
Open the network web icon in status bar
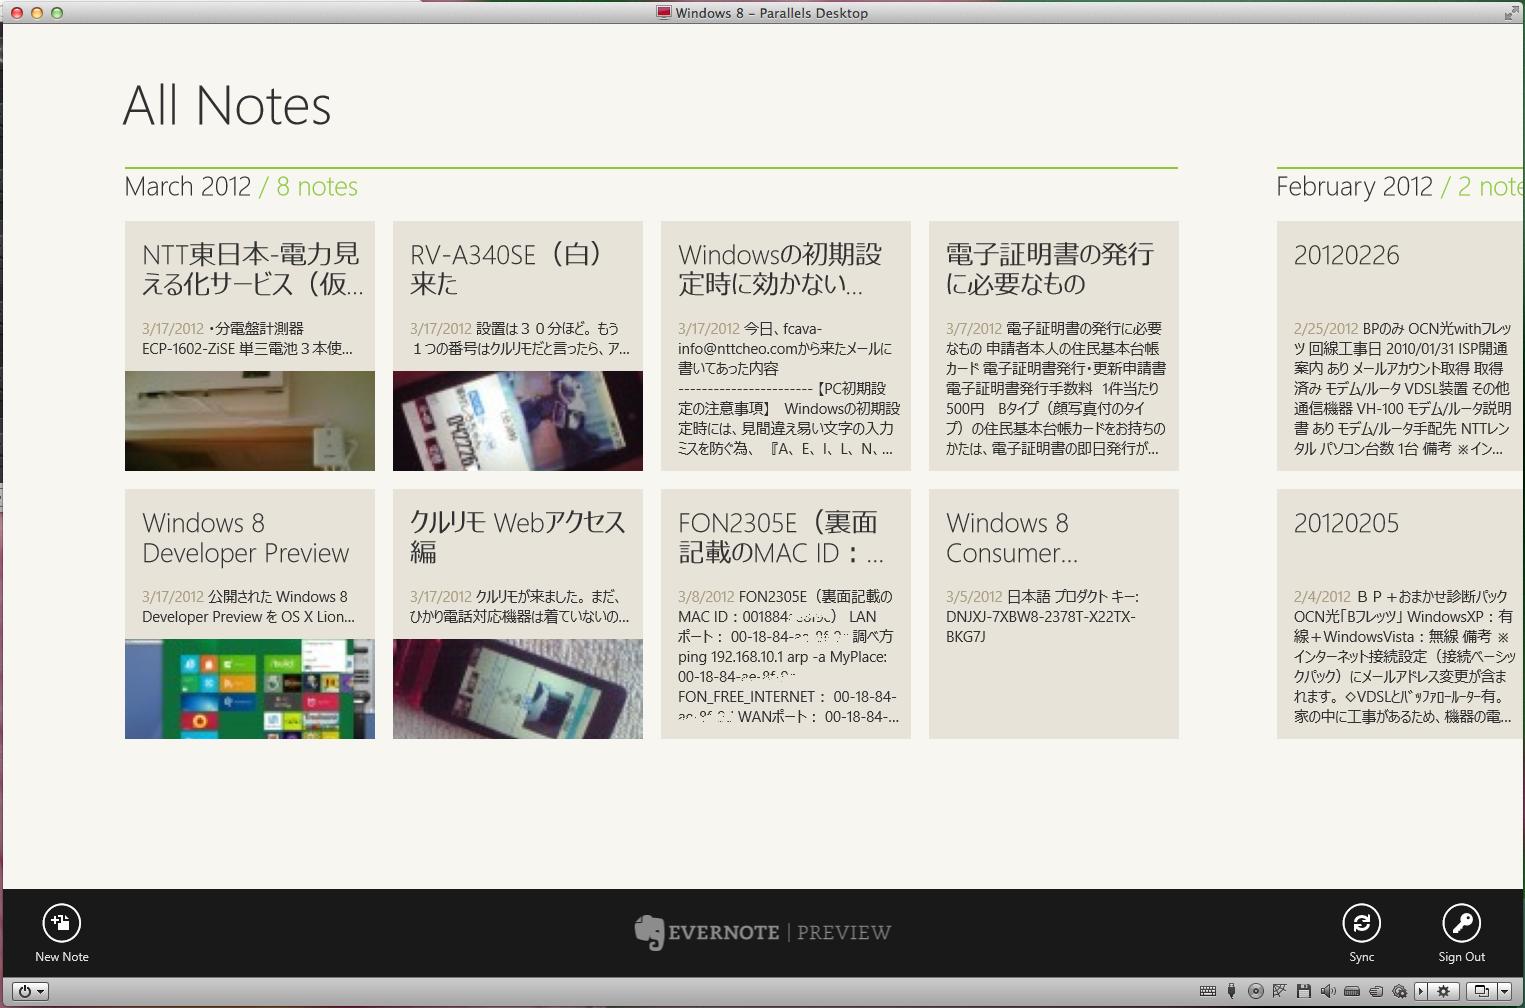pos(1280,991)
